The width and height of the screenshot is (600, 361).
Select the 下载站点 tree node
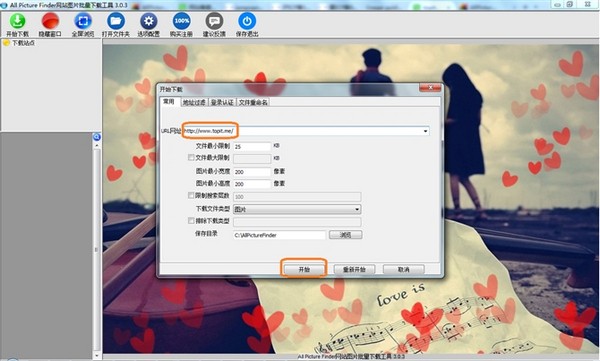pos(23,43)
